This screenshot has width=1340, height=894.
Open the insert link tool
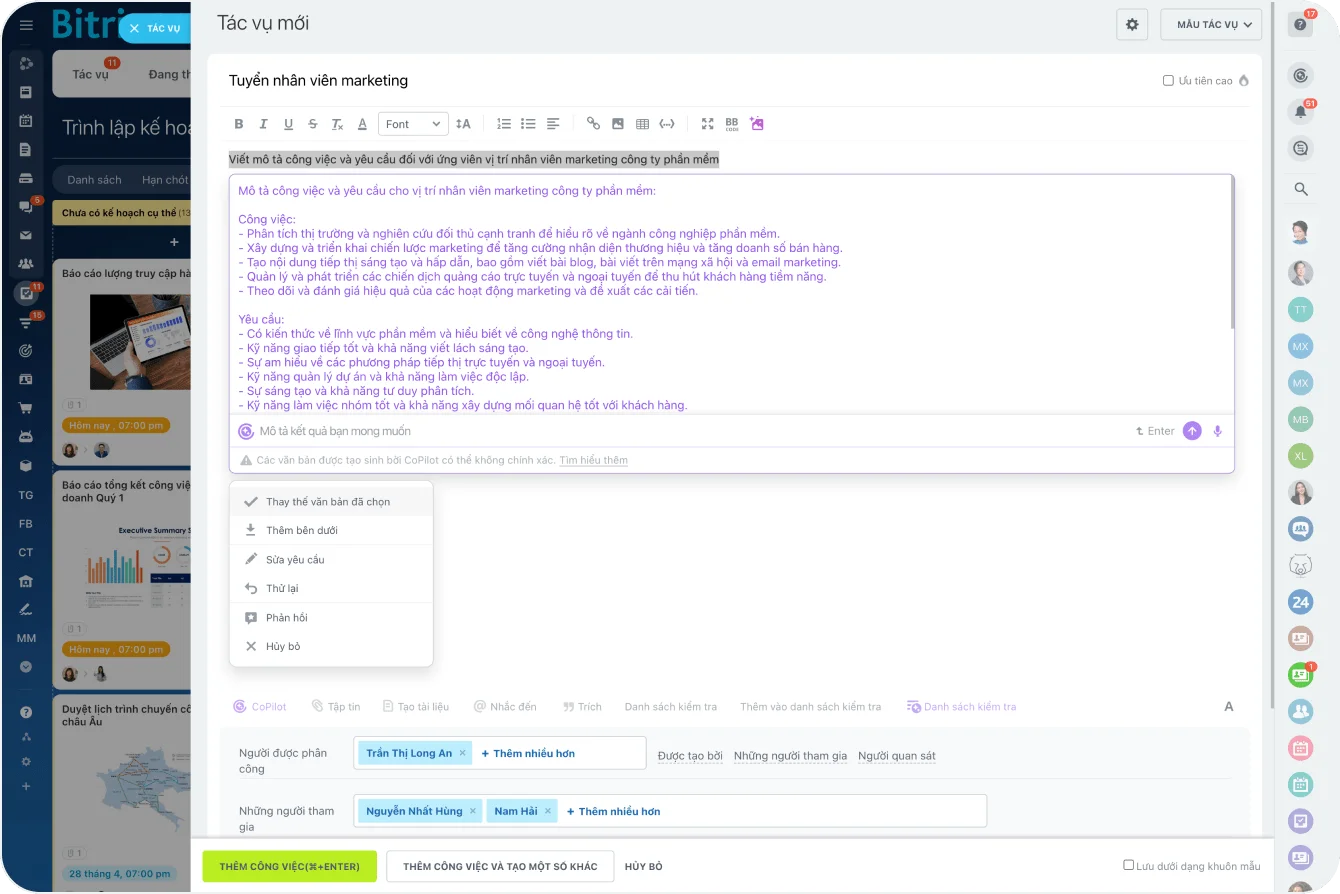593,123
